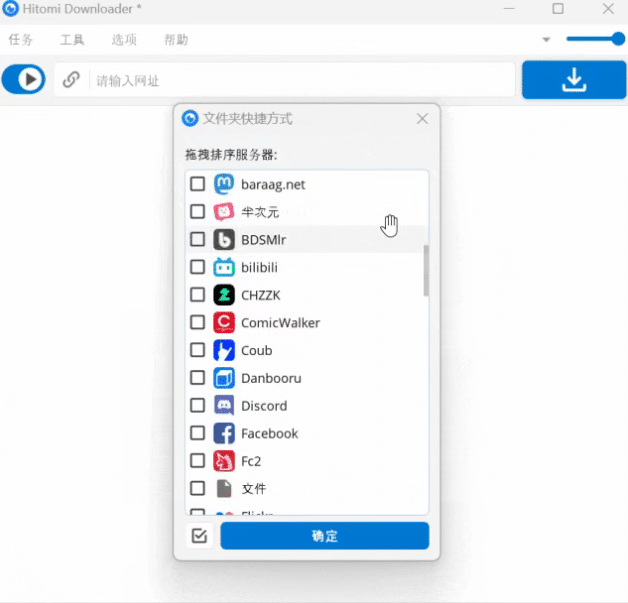This screenshot has height=603, width=628.
Task: Expand the dropdown arrow near the slider
Action: pyautogui.click(x=546, y=40)
